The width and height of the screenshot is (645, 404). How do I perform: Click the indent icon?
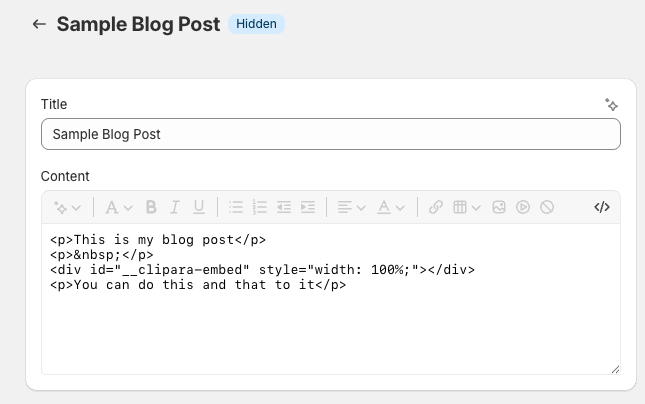308,207
